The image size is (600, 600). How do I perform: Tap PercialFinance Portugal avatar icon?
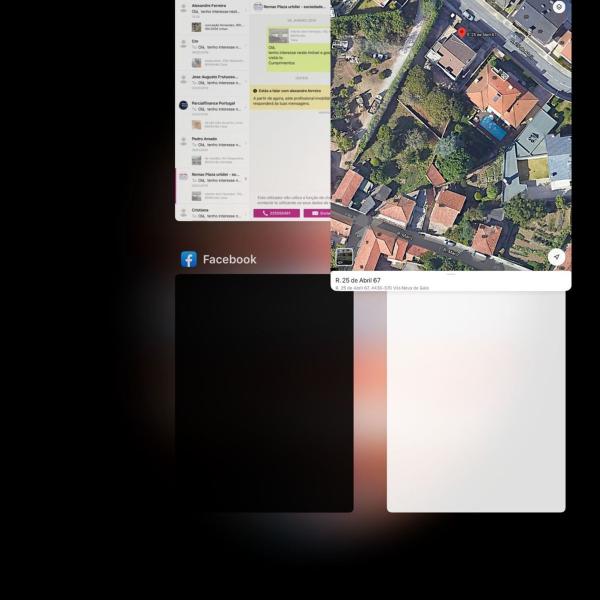click(183, 105)
